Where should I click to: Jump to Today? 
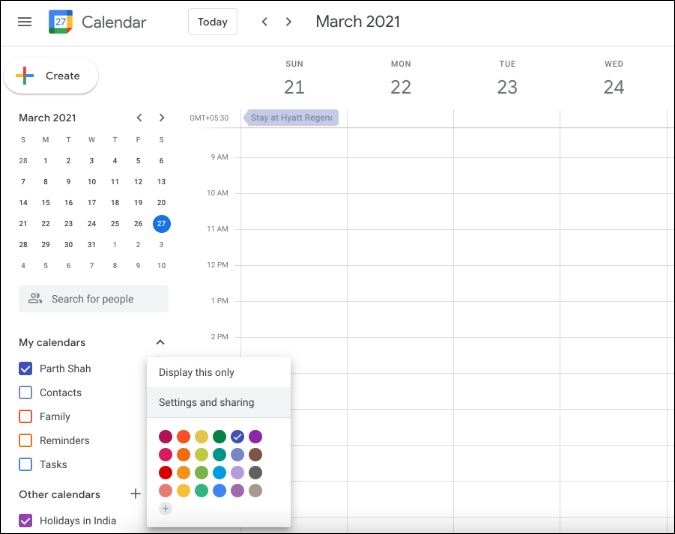click(213, 22)
